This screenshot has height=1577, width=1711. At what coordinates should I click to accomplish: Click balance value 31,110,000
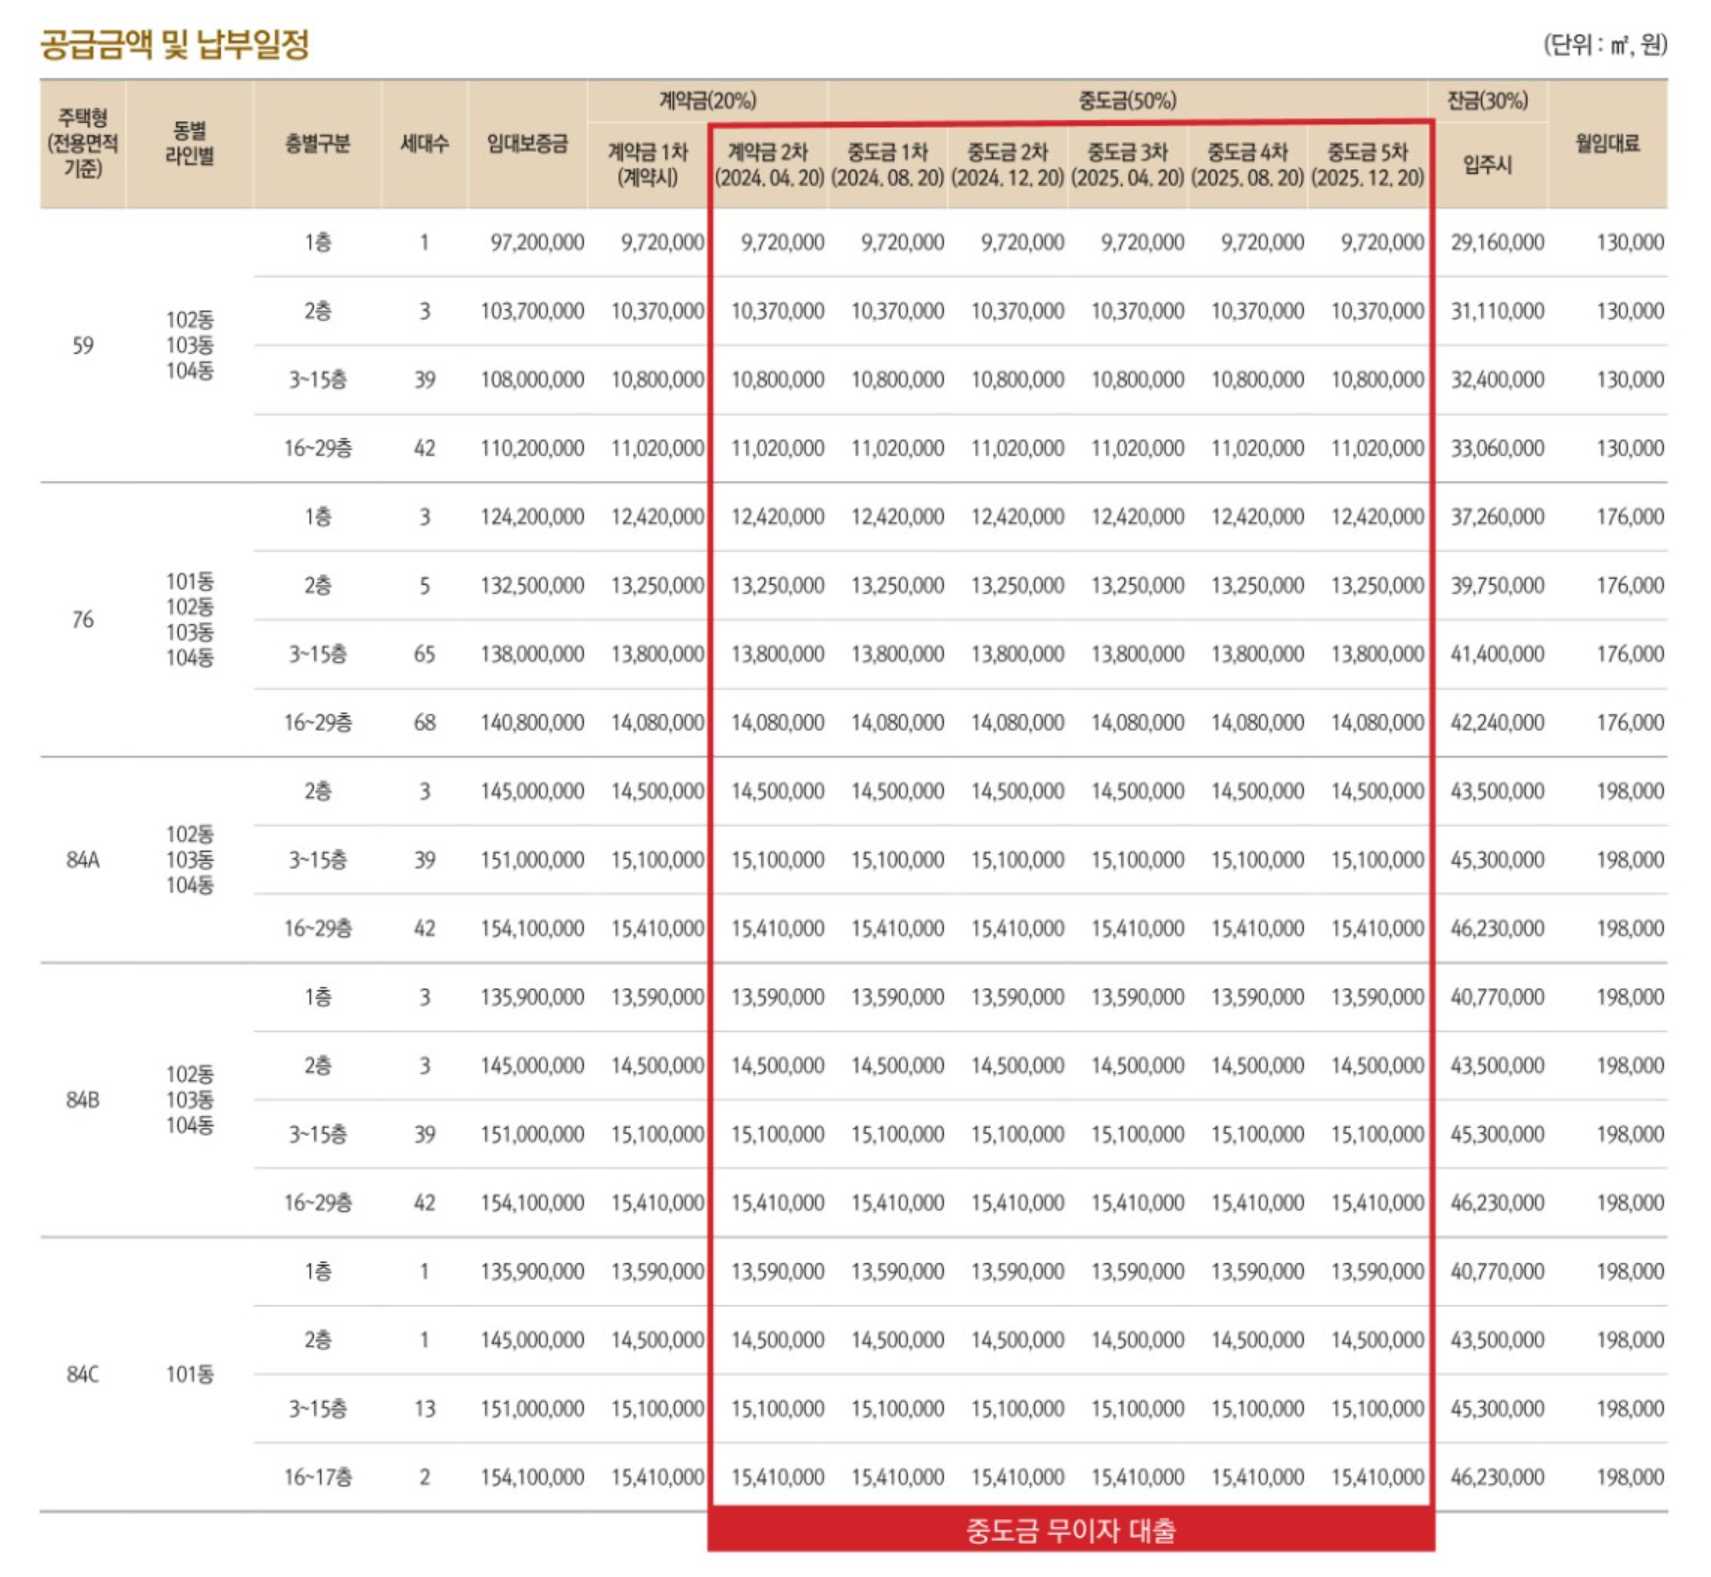click(x=1497, y=312)
